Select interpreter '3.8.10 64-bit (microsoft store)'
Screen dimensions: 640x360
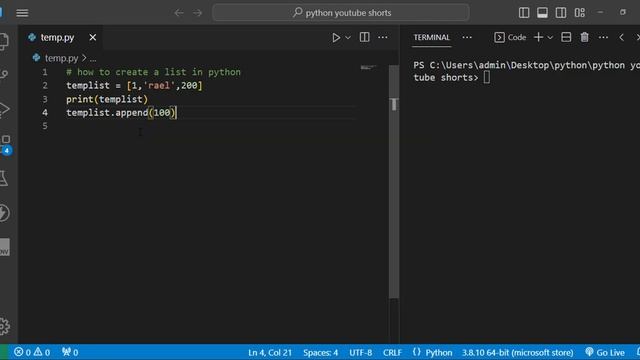pyautogui.click(x=518, y=353)
